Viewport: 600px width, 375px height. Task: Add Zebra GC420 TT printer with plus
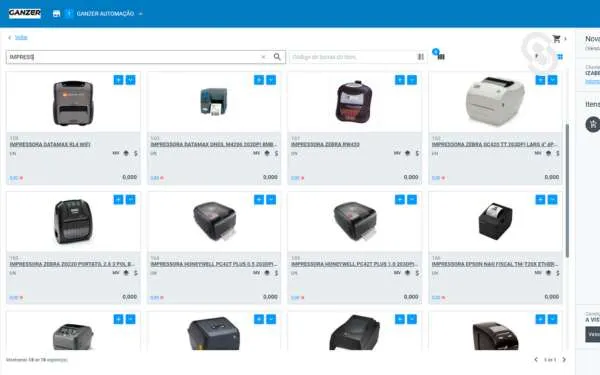[x=540, y=80]
